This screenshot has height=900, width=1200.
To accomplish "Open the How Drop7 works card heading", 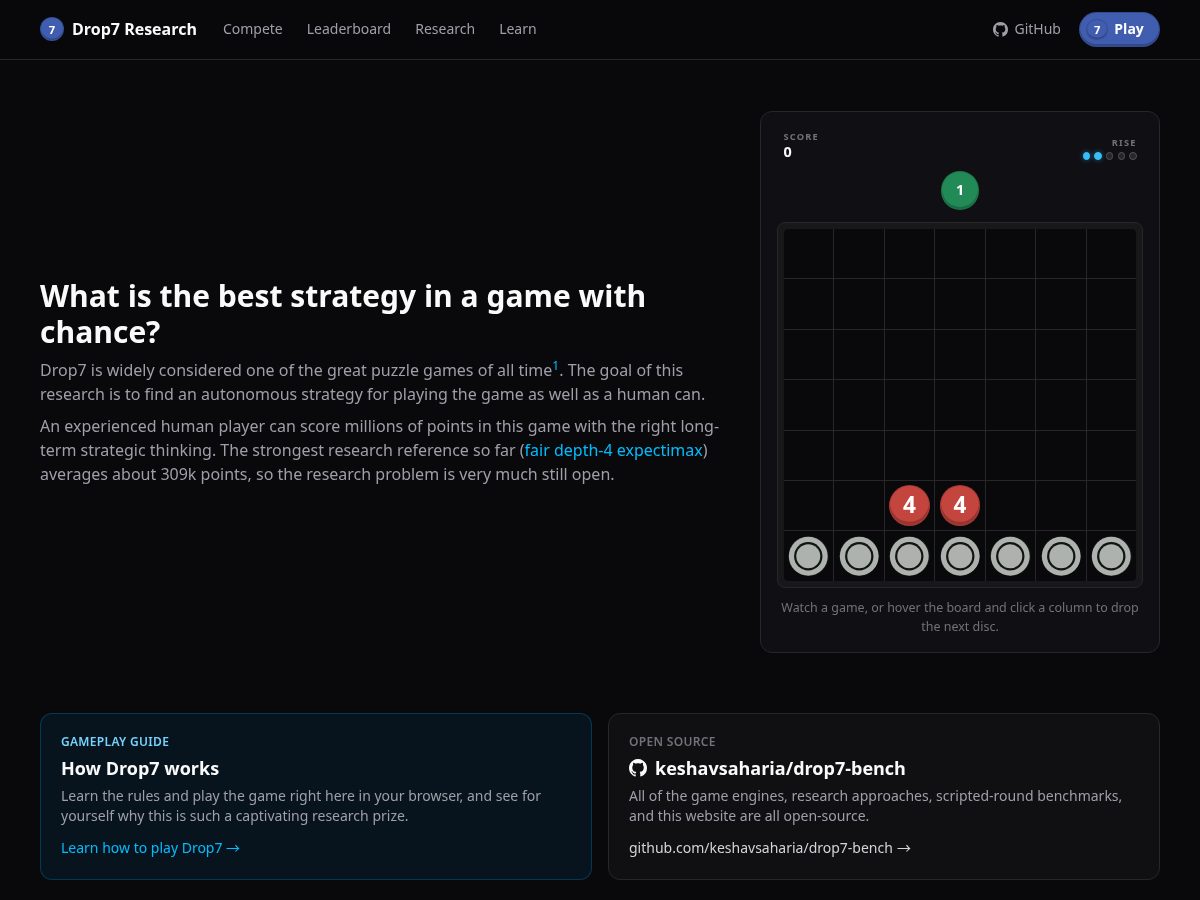I will coord(140,768).
